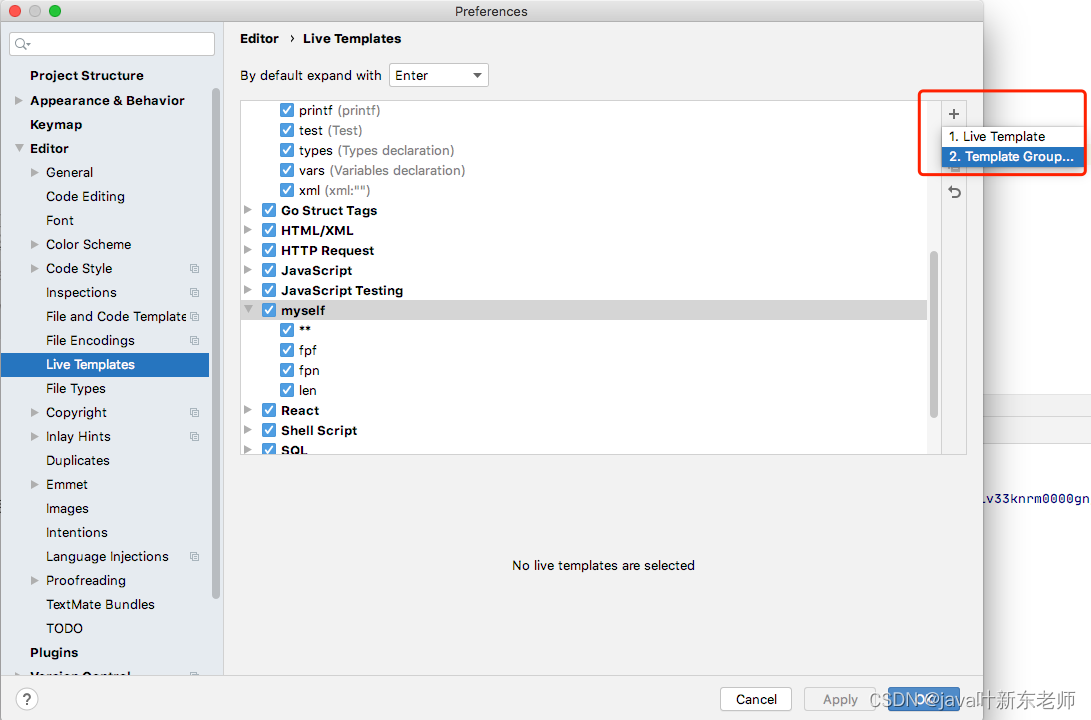
Task: Click project-level icon beside Code Style
Action: 195,269
